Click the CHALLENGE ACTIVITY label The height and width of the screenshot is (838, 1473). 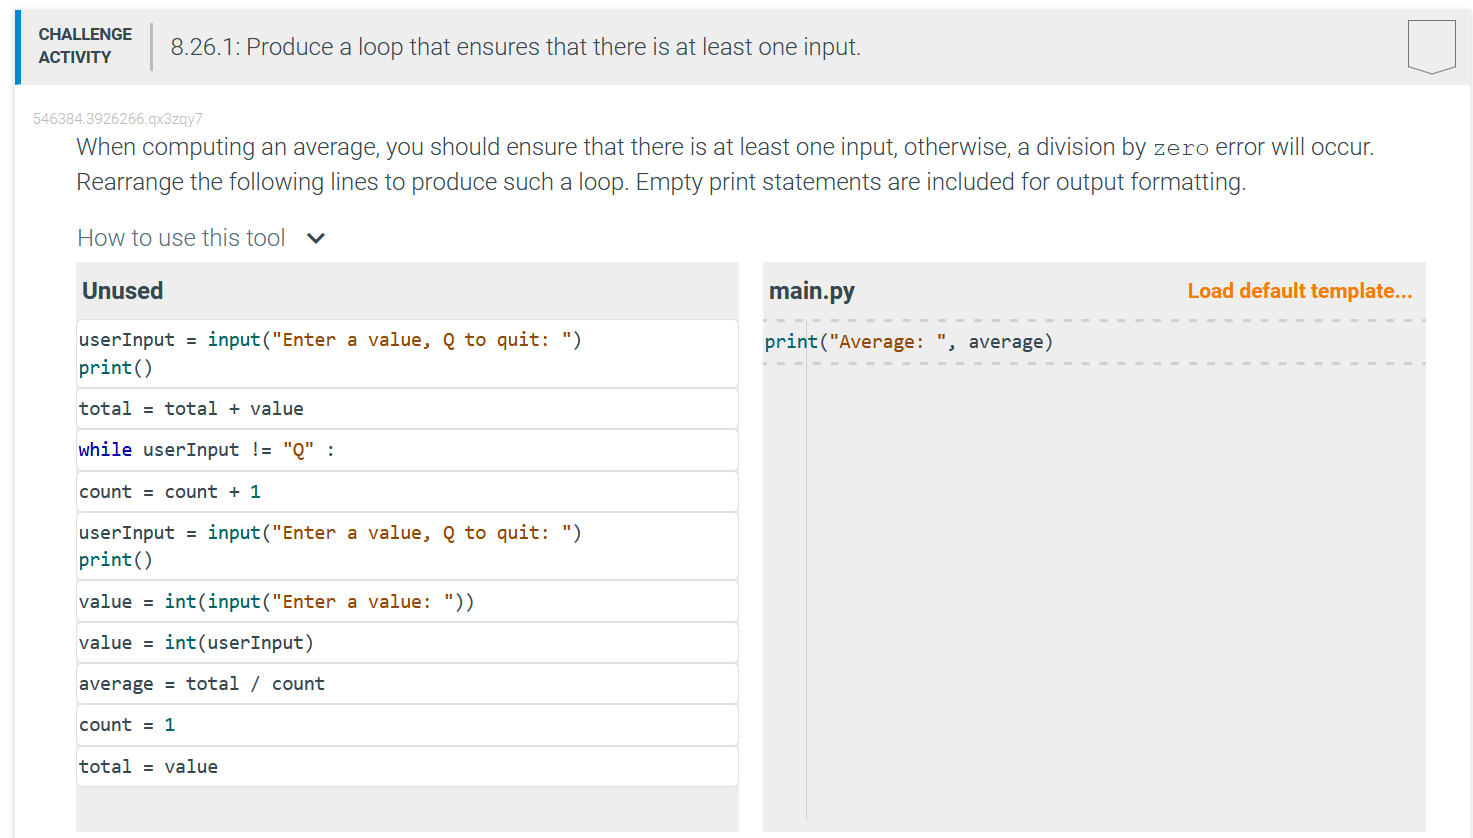[85, 44]
